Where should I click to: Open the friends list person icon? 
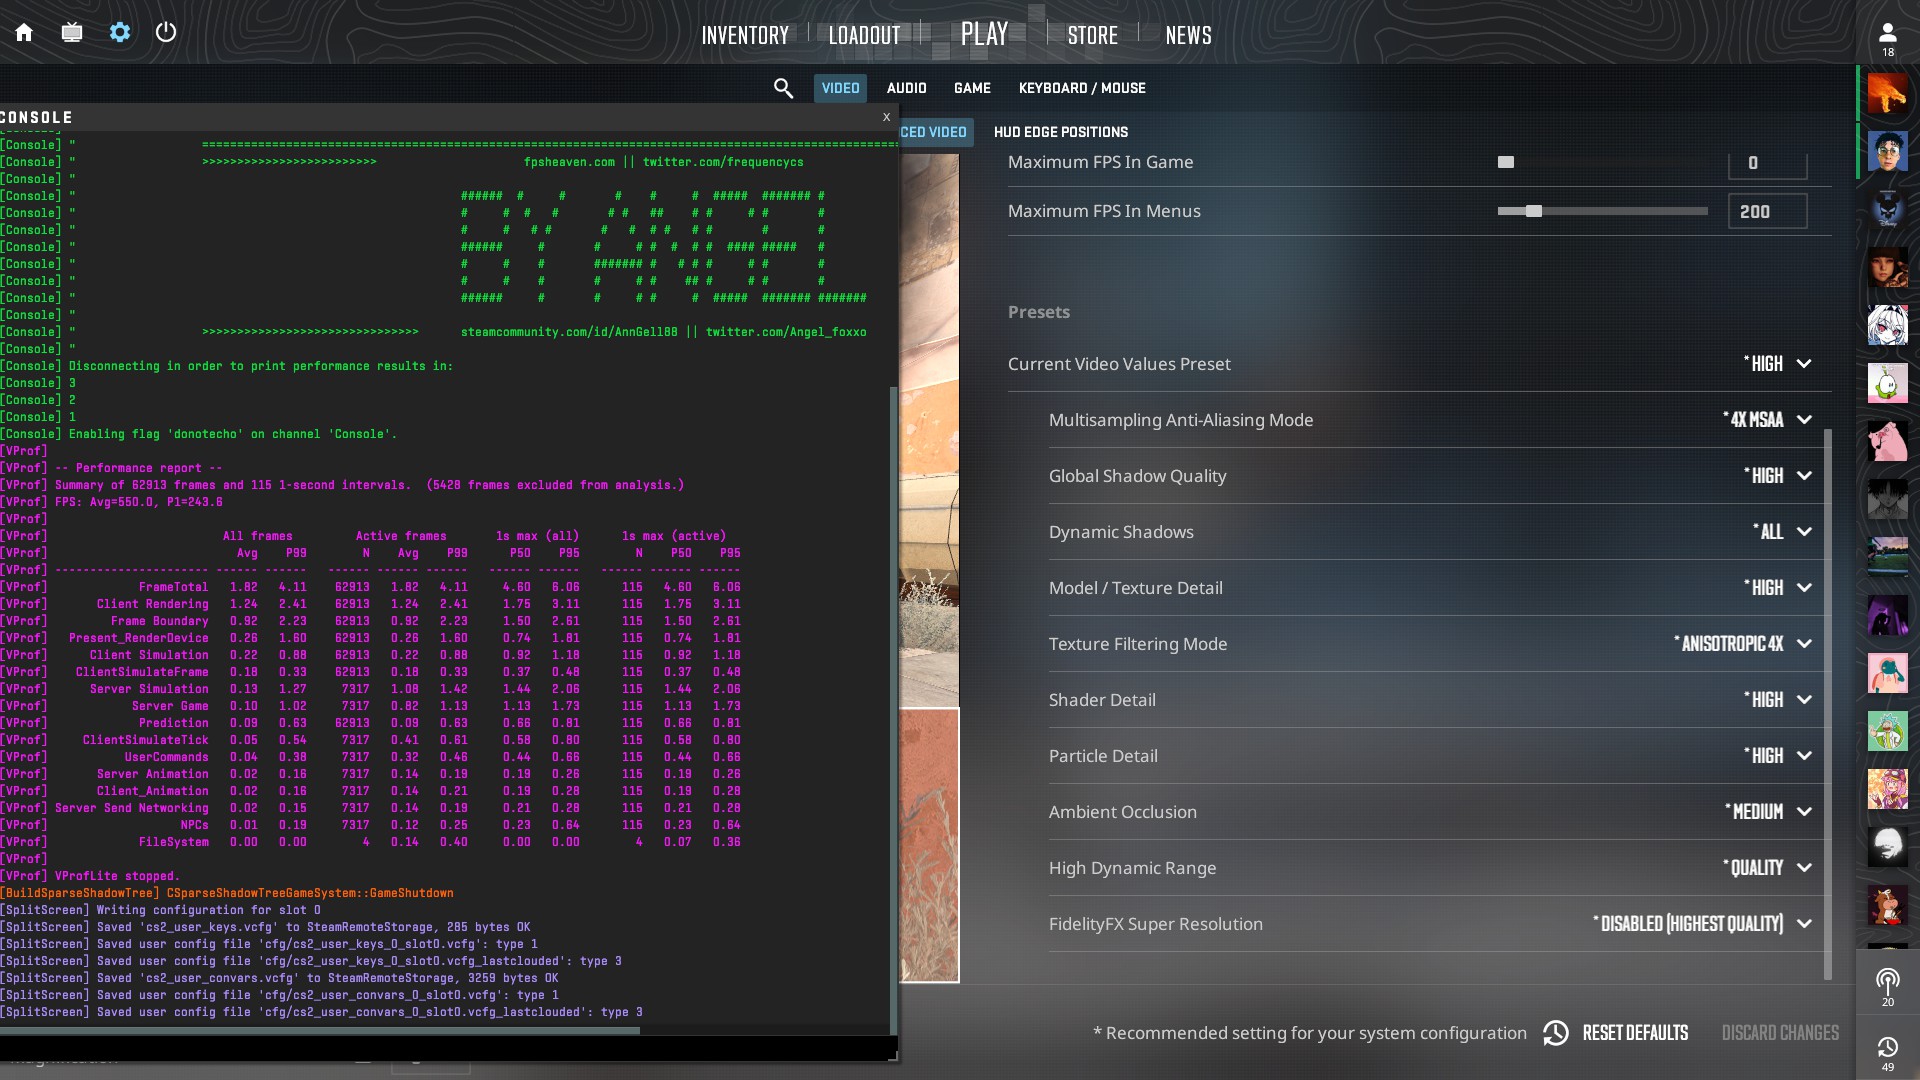[x=1887, y=34]
